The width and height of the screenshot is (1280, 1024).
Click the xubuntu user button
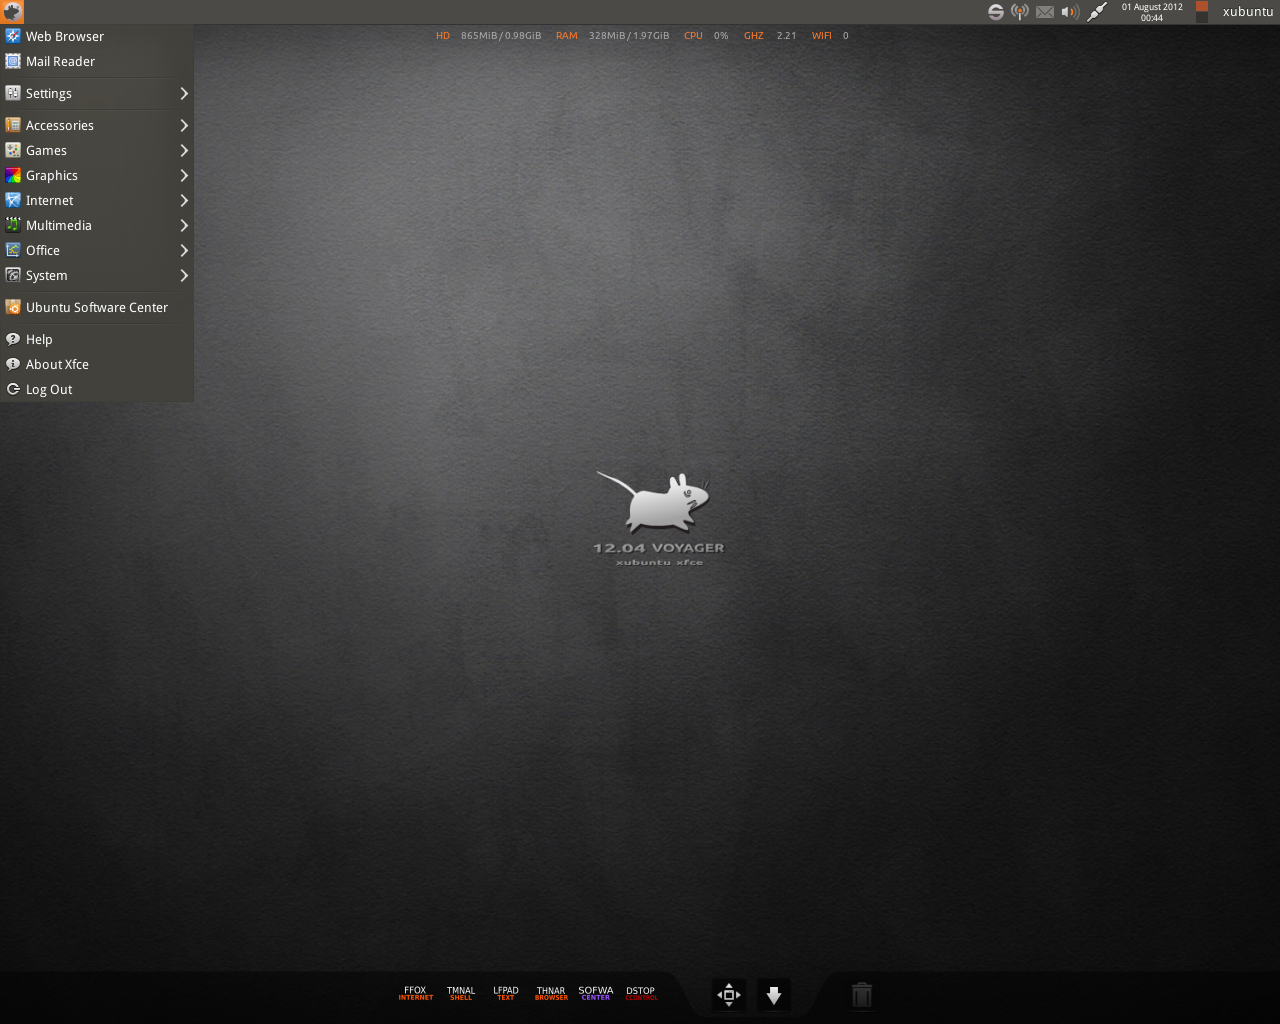coord(1247,12)
